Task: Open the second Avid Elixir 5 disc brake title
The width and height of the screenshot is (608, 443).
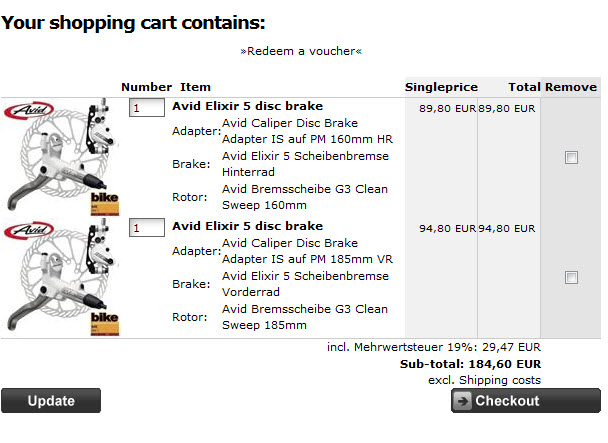Action: pos(247,226)
